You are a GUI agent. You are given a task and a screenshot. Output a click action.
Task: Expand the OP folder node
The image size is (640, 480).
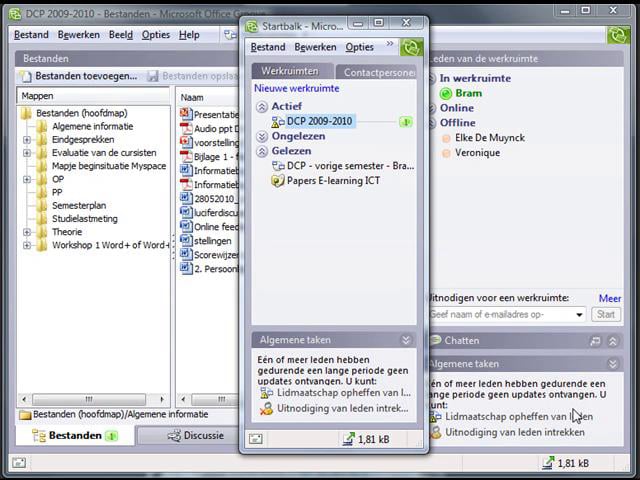tap(27, 180)
